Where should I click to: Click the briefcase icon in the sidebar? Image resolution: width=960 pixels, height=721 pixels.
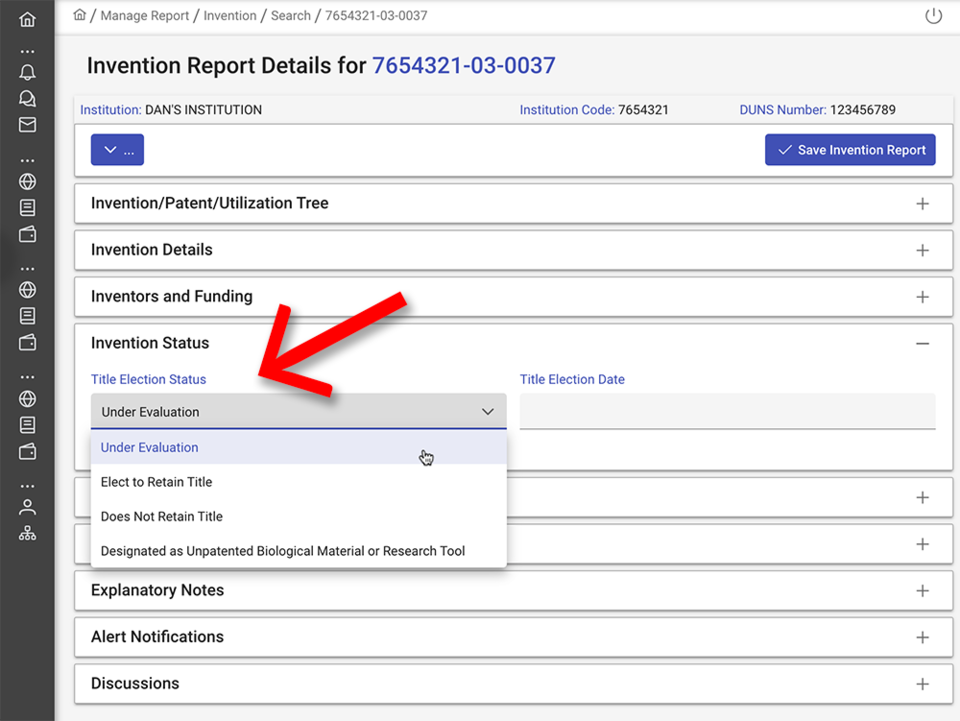[x=27, y=233]
